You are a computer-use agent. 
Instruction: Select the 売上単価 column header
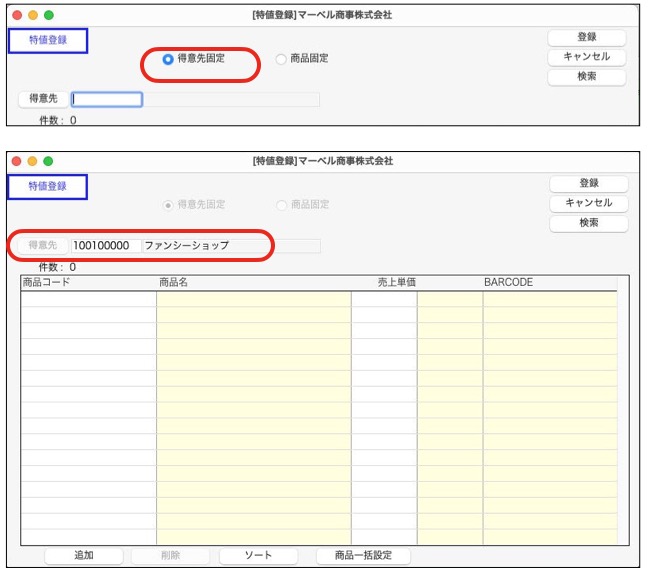(396, 283)
